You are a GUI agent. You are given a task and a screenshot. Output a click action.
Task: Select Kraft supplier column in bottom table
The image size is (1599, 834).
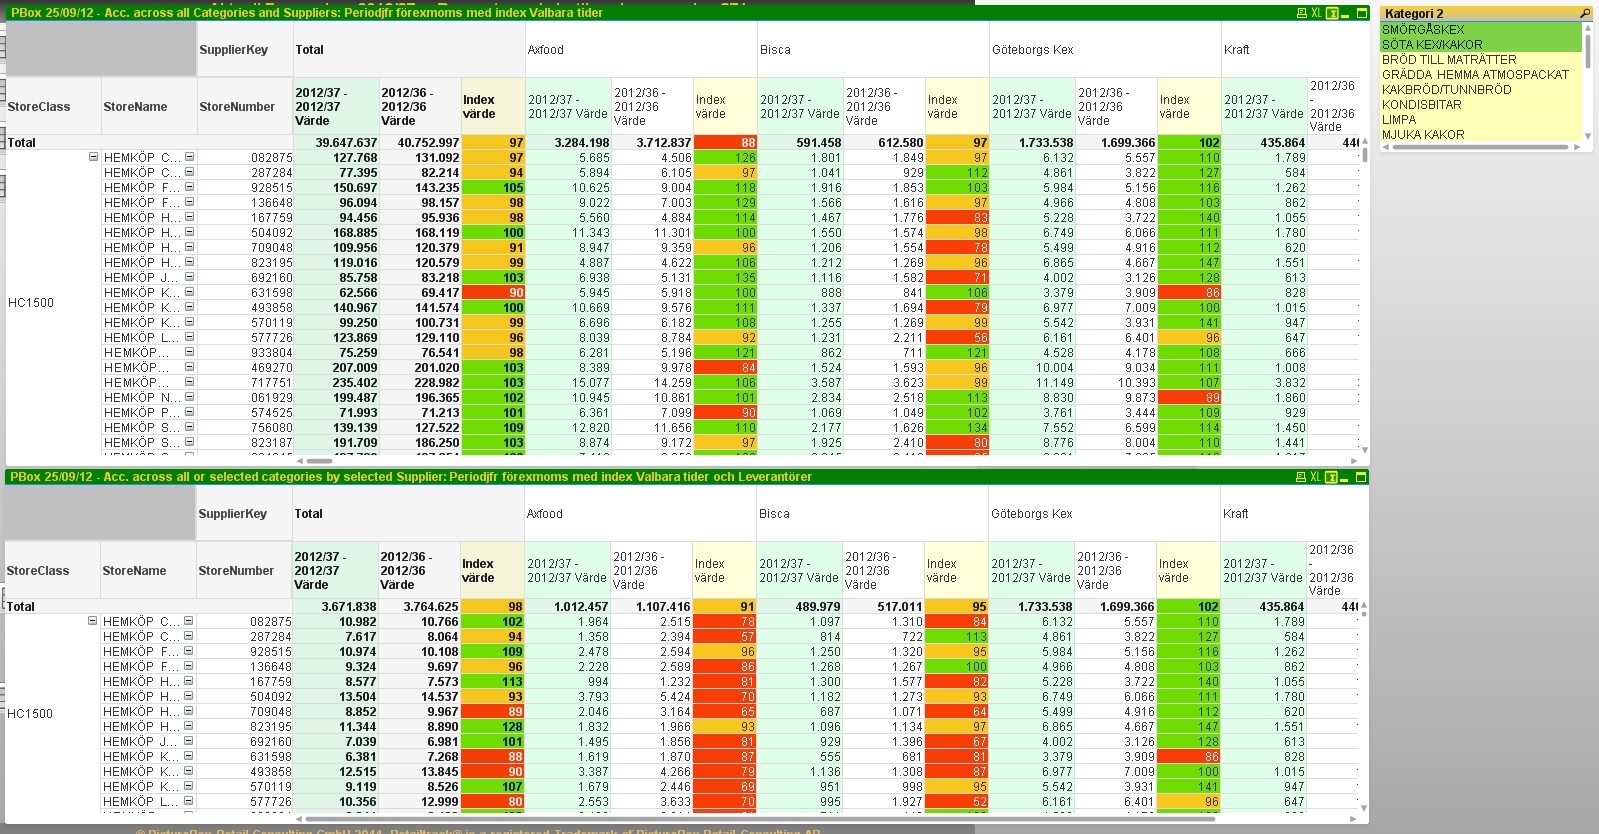tap(1289, 514)
